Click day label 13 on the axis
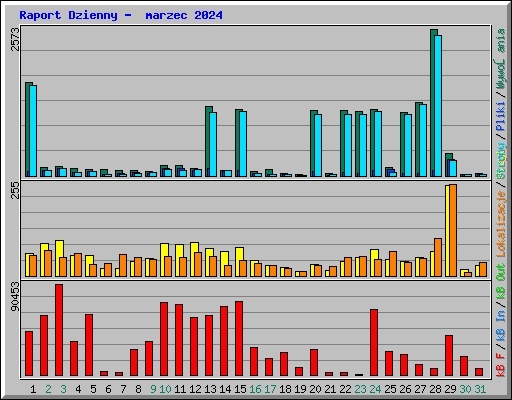512x400 pixels. click(x=210, y=389)
